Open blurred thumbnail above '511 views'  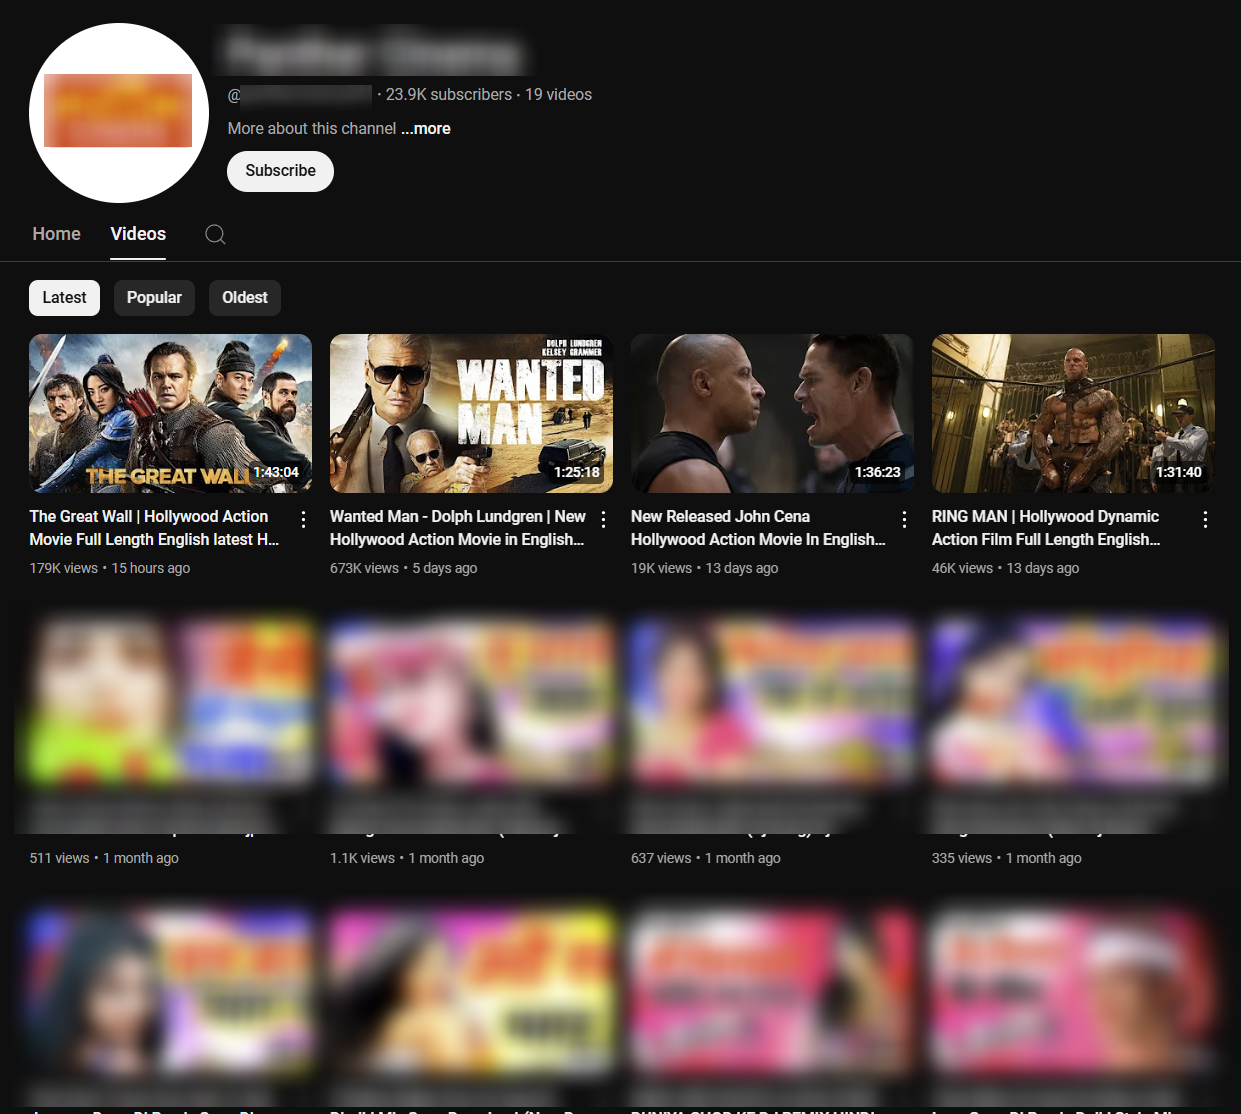170,702
